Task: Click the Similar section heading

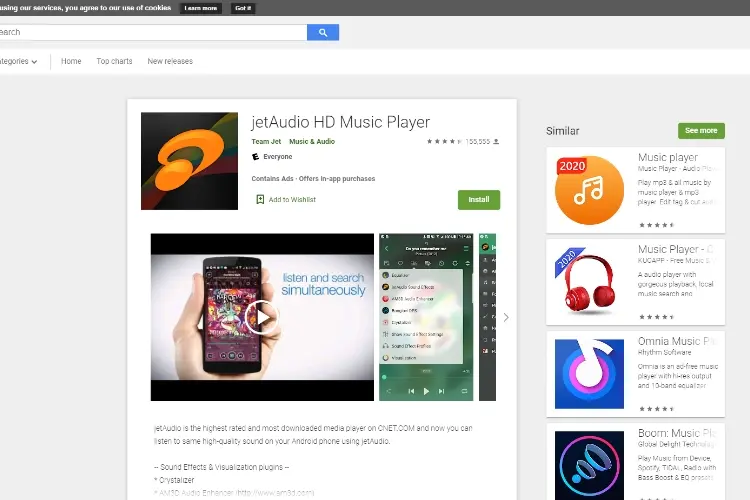Action: click(x=562, y=131)
